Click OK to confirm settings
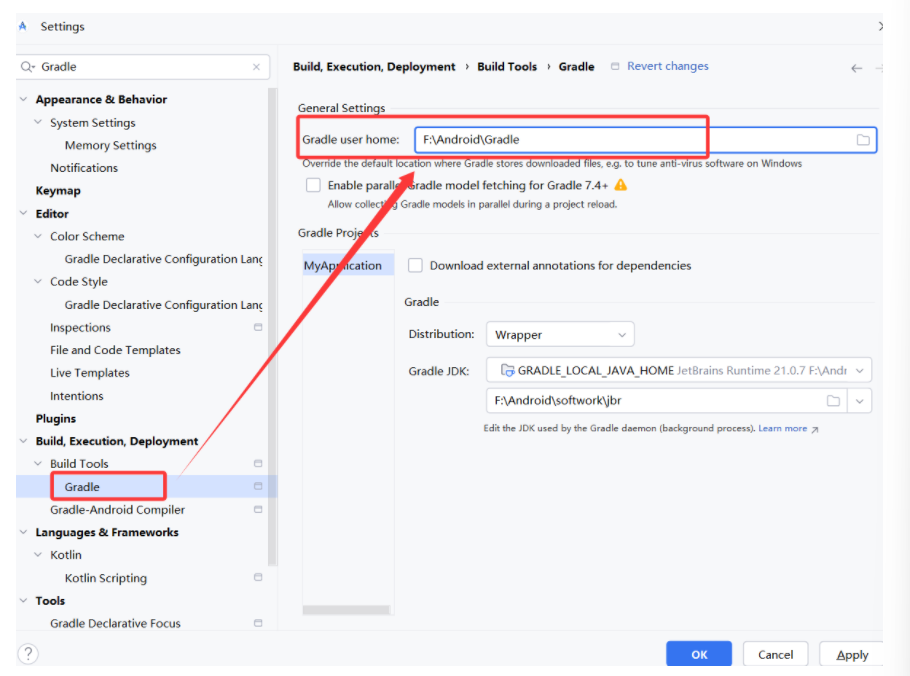Image resolution: width=910 pixels, height=676 pixels. coord(699,654)
